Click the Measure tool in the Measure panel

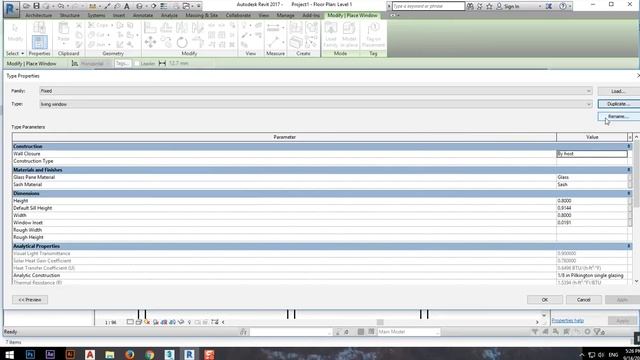coord(273,42)
